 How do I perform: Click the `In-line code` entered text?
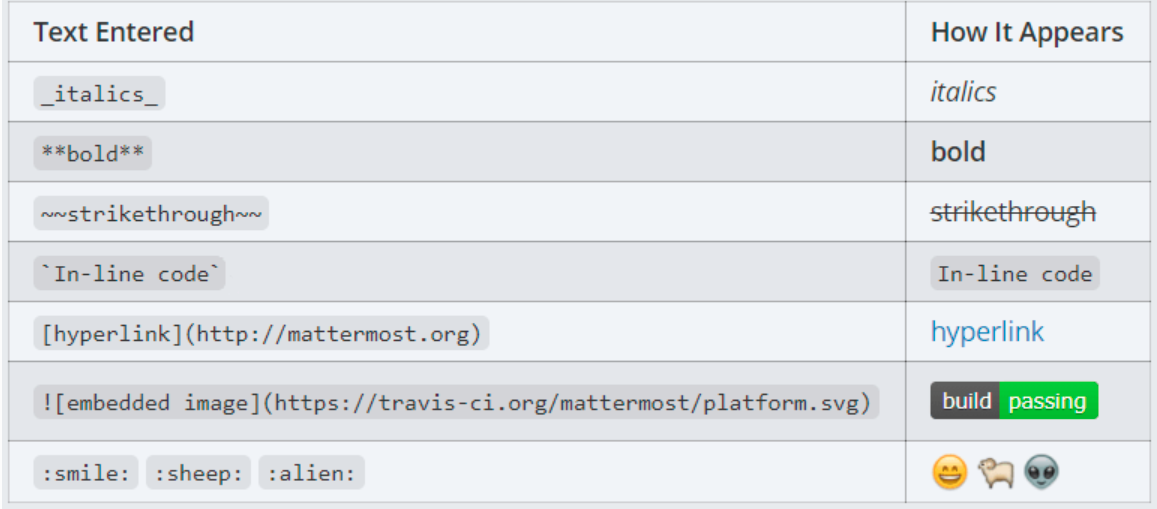[129, 273]
